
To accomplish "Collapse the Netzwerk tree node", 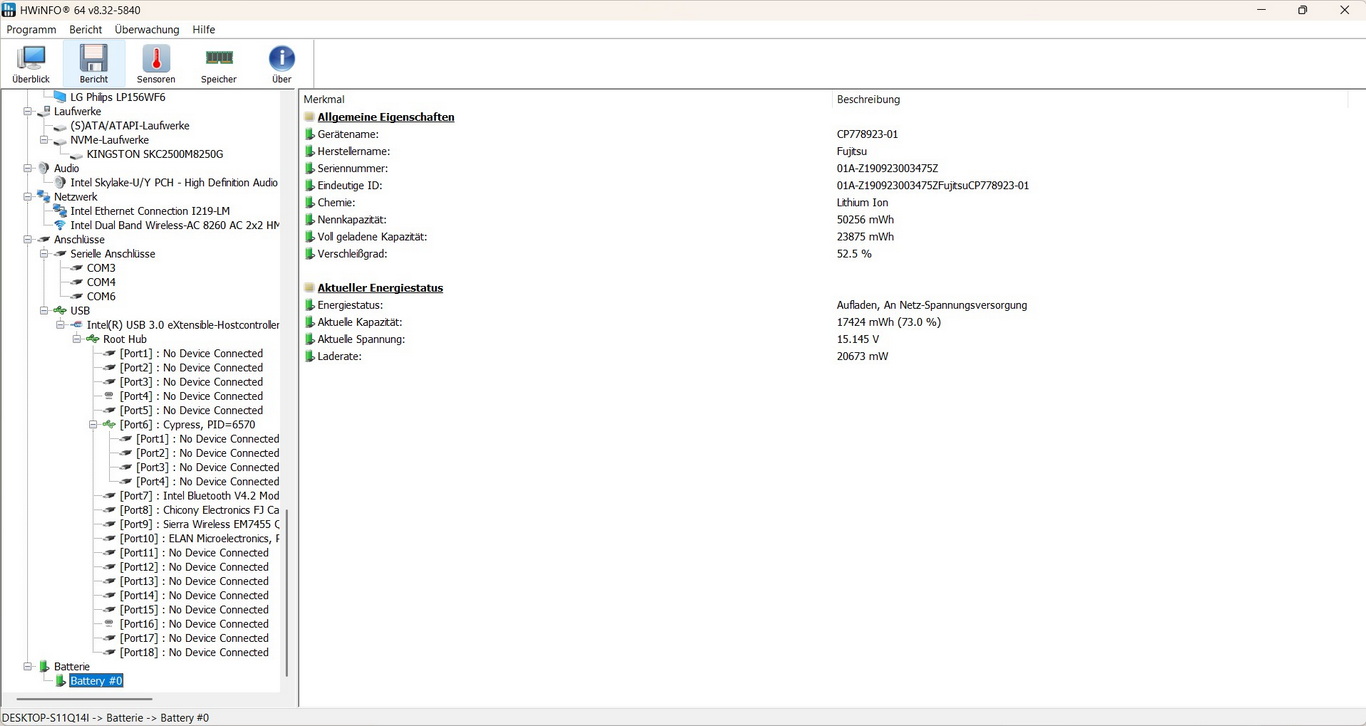I will point(28,197).
